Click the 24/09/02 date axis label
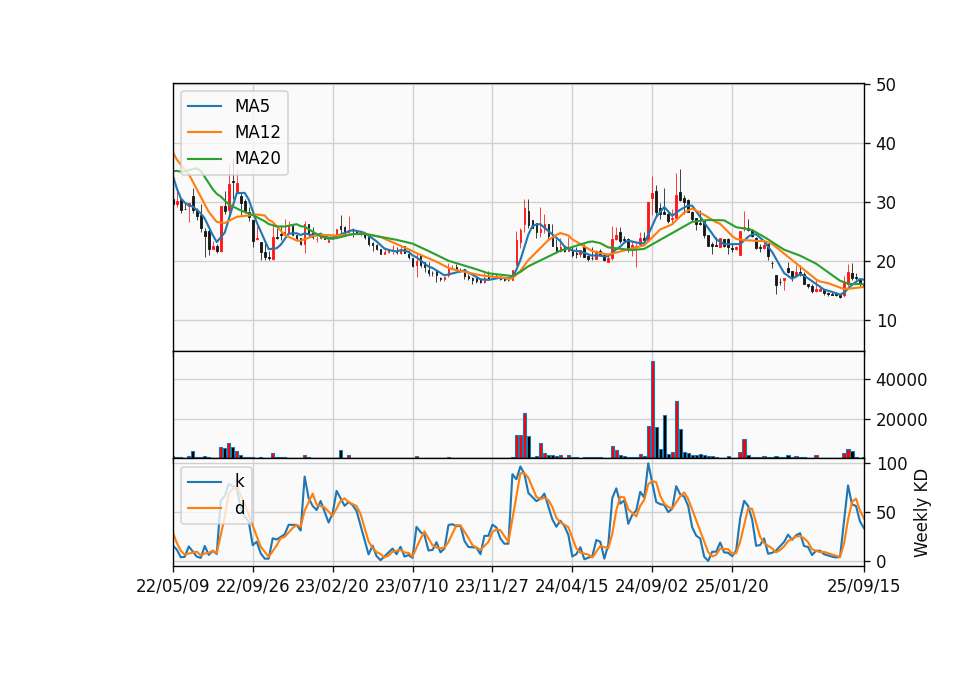The height and width of the screenshot is (690, 960). 651,586
